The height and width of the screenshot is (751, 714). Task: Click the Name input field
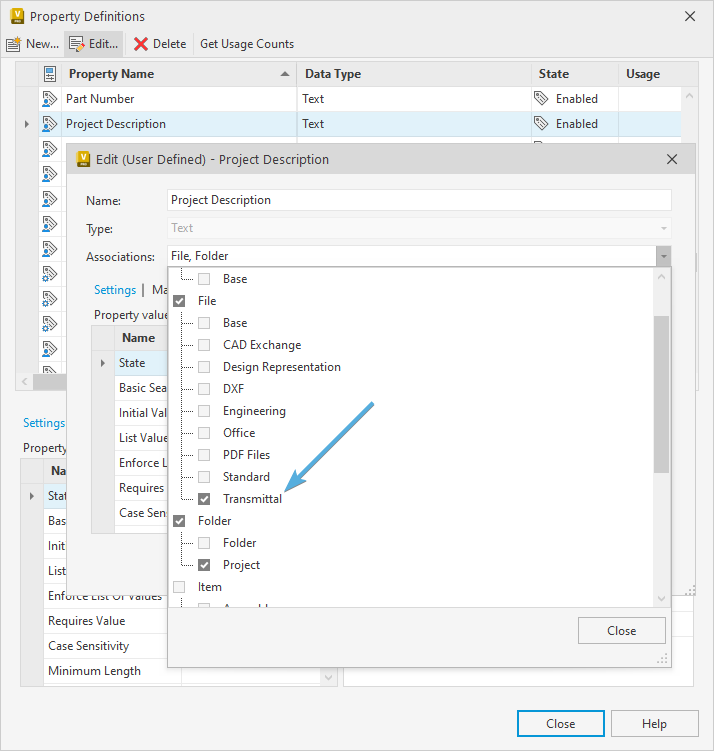click(419, 200)
